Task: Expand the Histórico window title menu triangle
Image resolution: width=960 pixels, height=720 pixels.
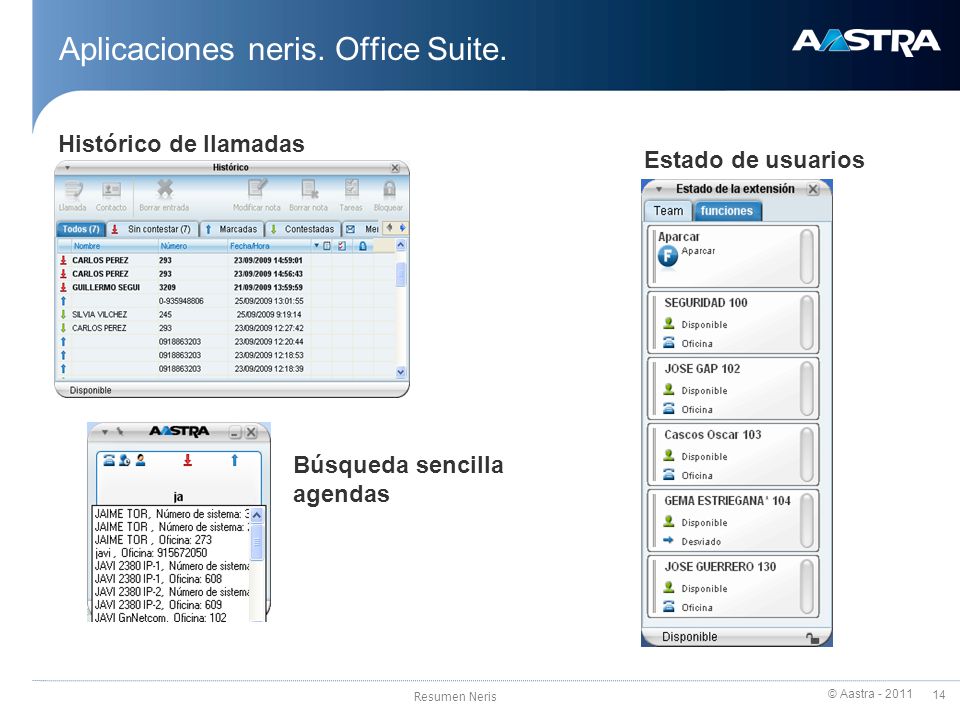Action: click(67, 168)
